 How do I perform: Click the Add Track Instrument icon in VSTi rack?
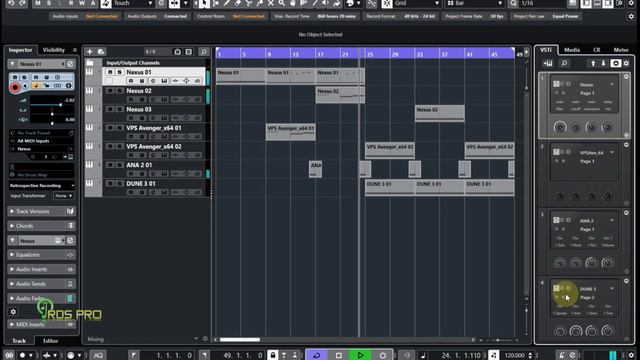tap(547, 63)
